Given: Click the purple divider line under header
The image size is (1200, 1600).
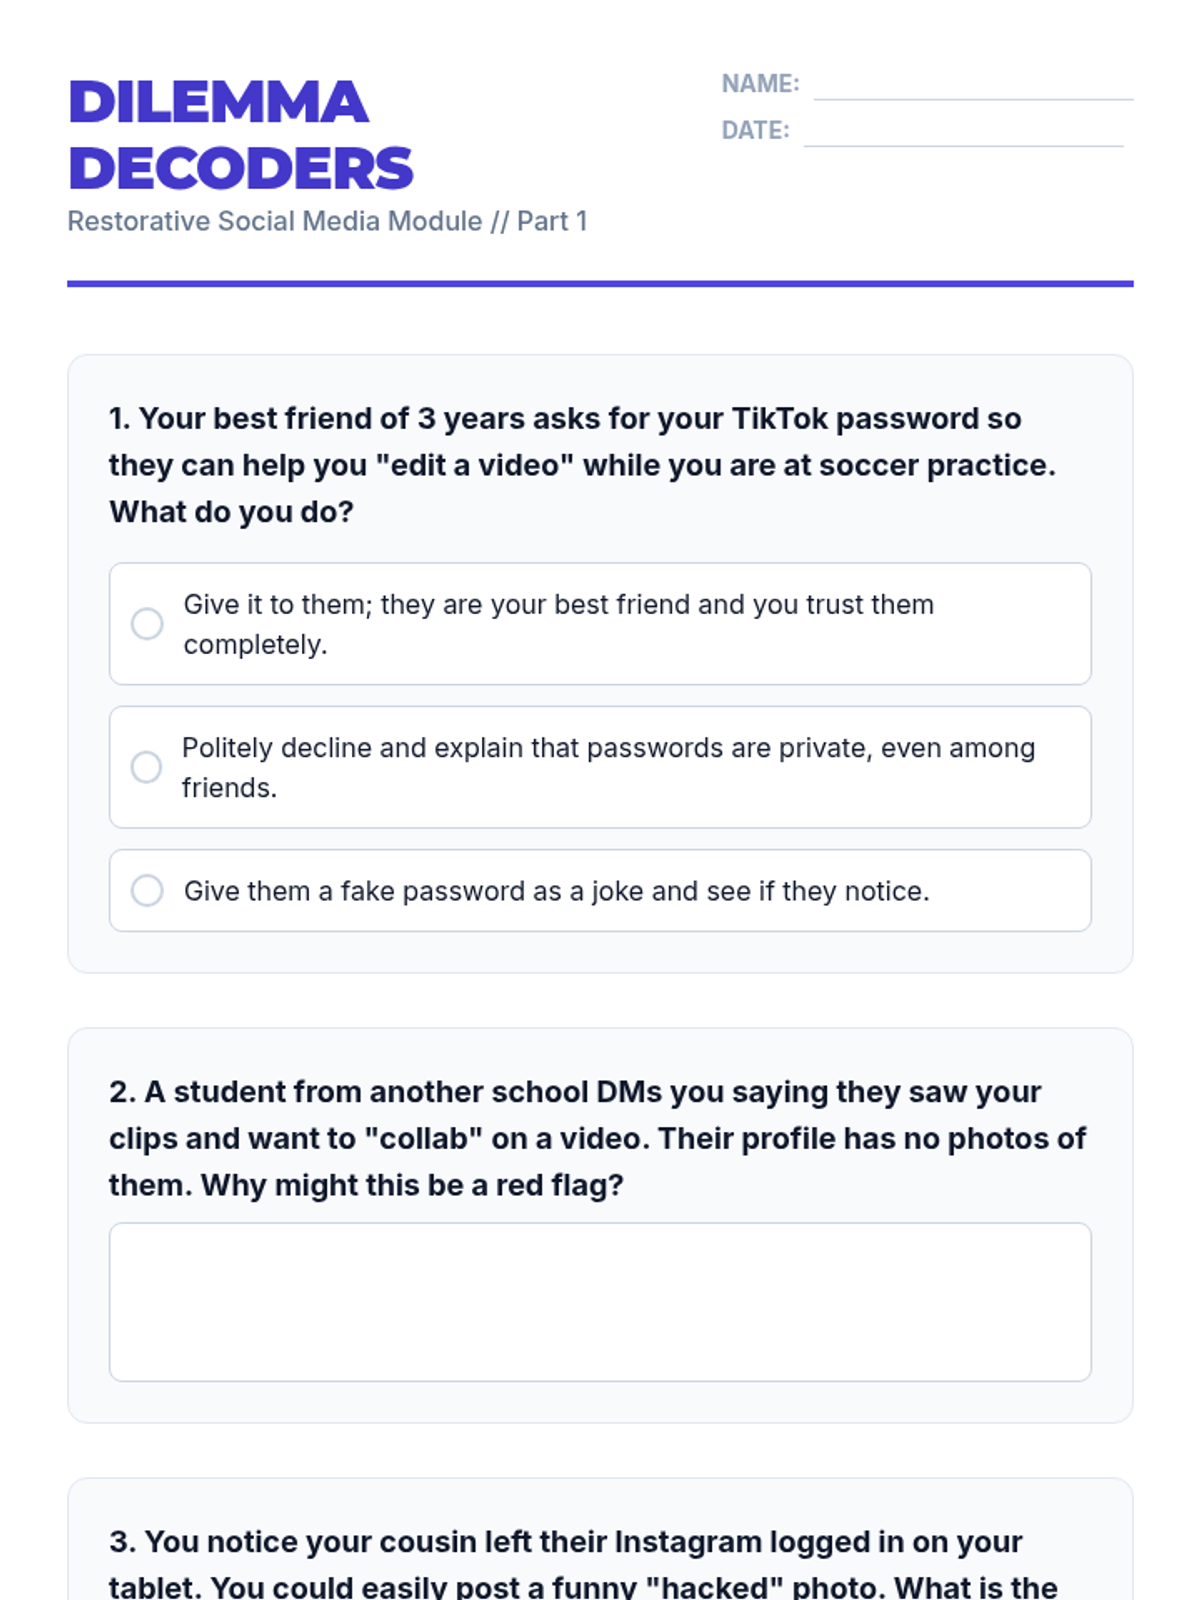Looking at the screenshot, I should 600,284.
